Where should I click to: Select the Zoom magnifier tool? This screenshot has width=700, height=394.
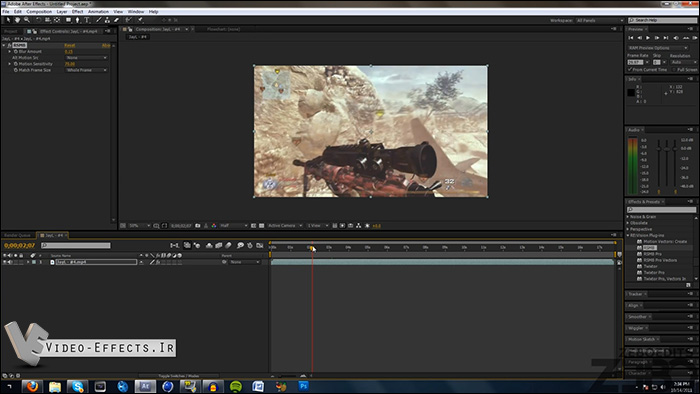27,20
